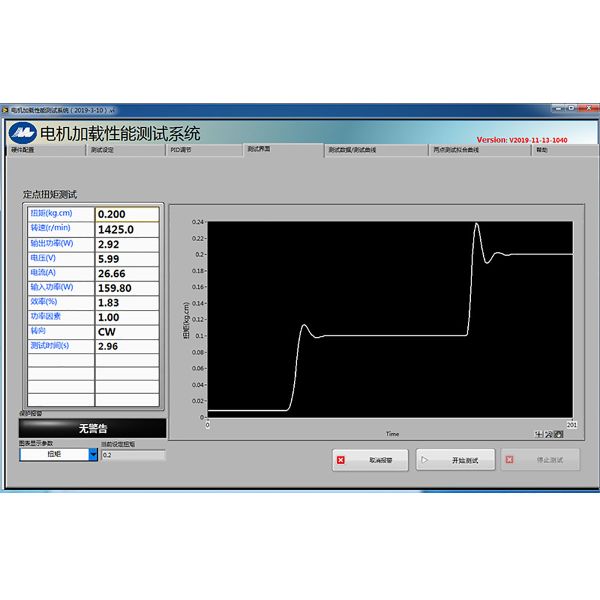Click the 取消报警 button
Viewport: 600px width, 600px height.
[x=370, y=460]
